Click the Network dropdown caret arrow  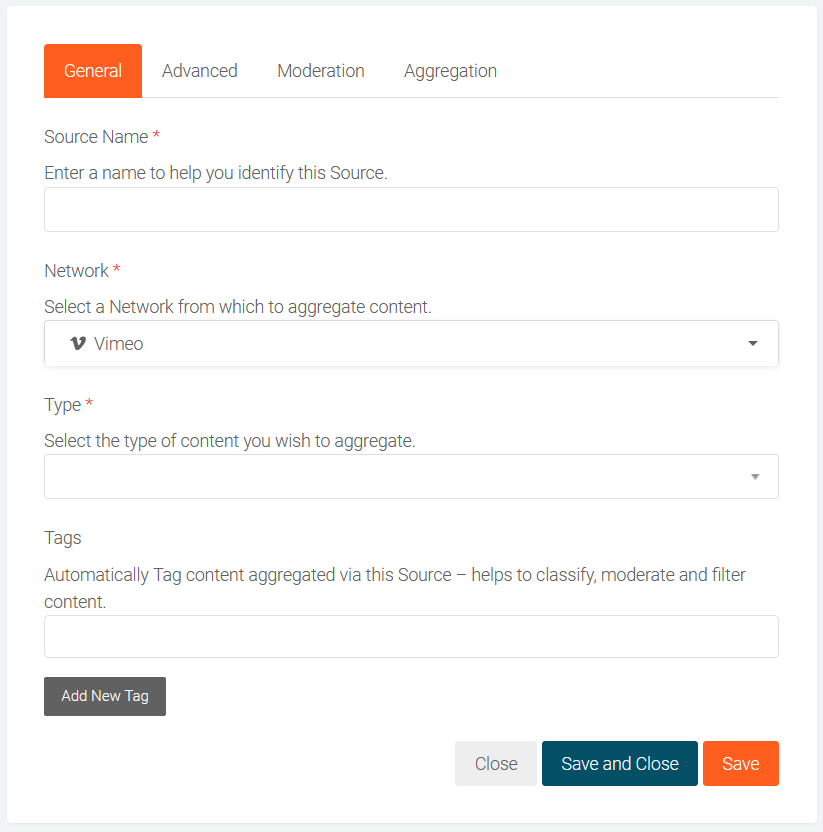click(x=753, y=343)
